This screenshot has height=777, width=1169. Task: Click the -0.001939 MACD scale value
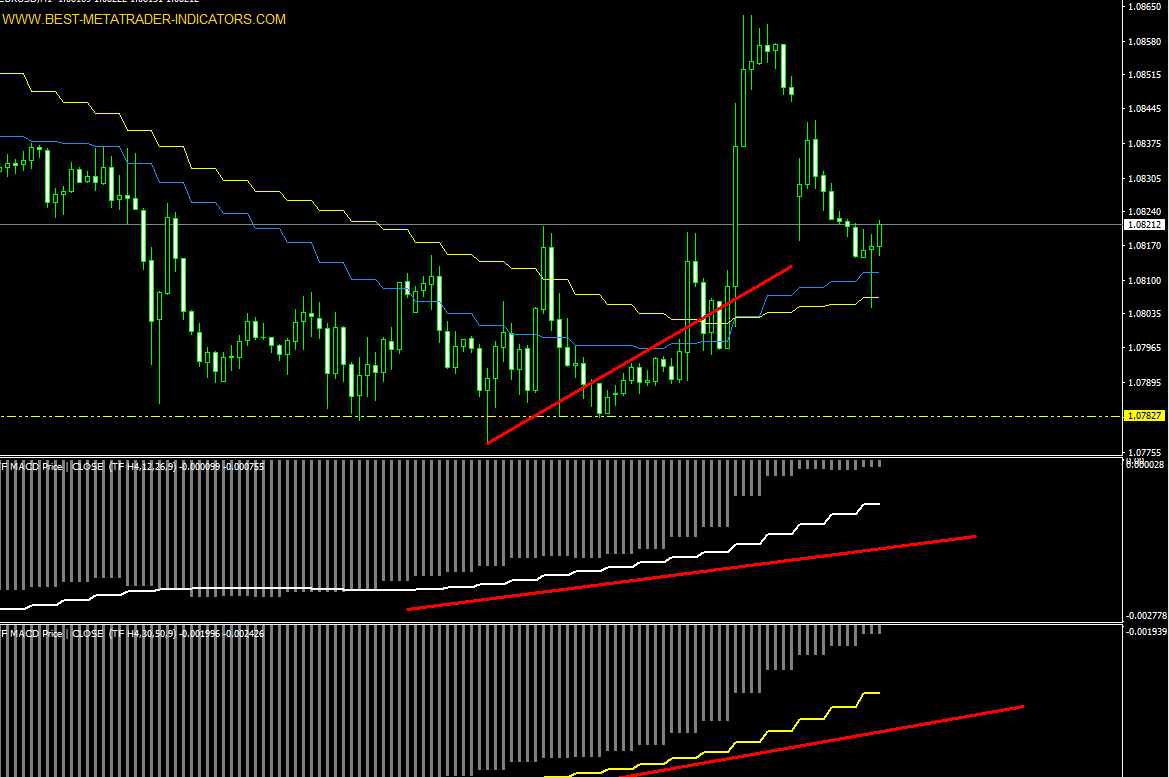[1146, 632]
